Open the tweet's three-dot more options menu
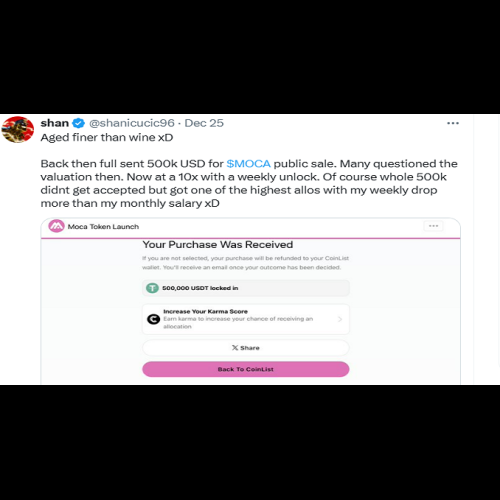 click(x=453, y=123)
